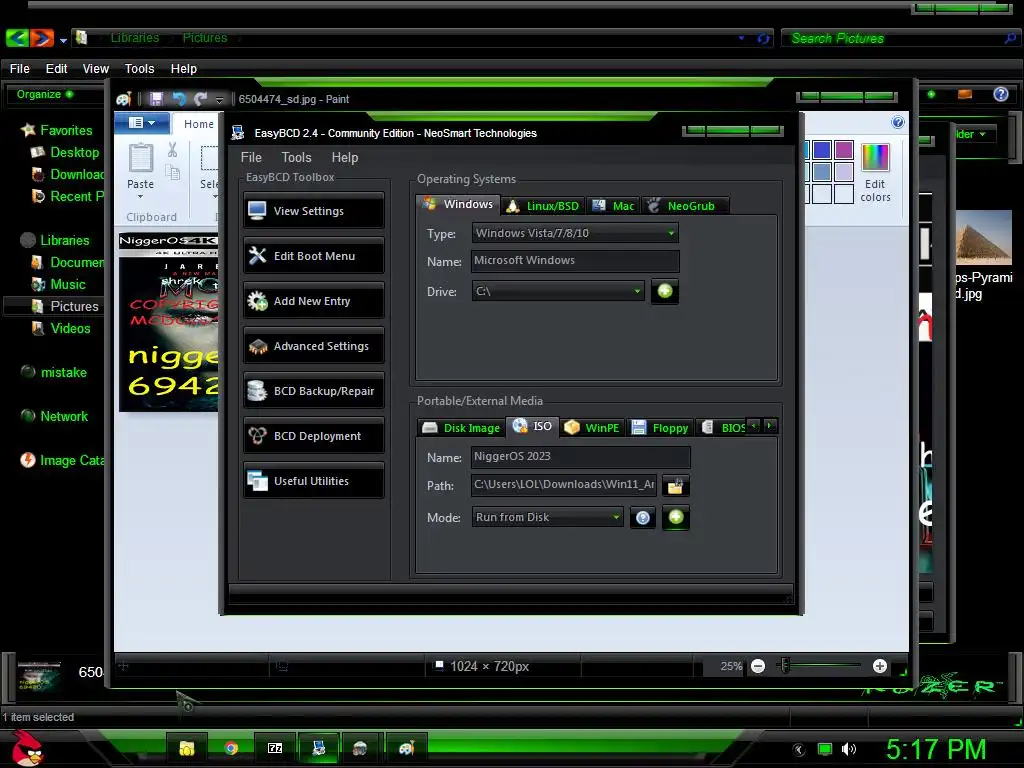Switch to the Mac tab
This screenshot has width=1024, height=768.
click(x=613, y=206)
